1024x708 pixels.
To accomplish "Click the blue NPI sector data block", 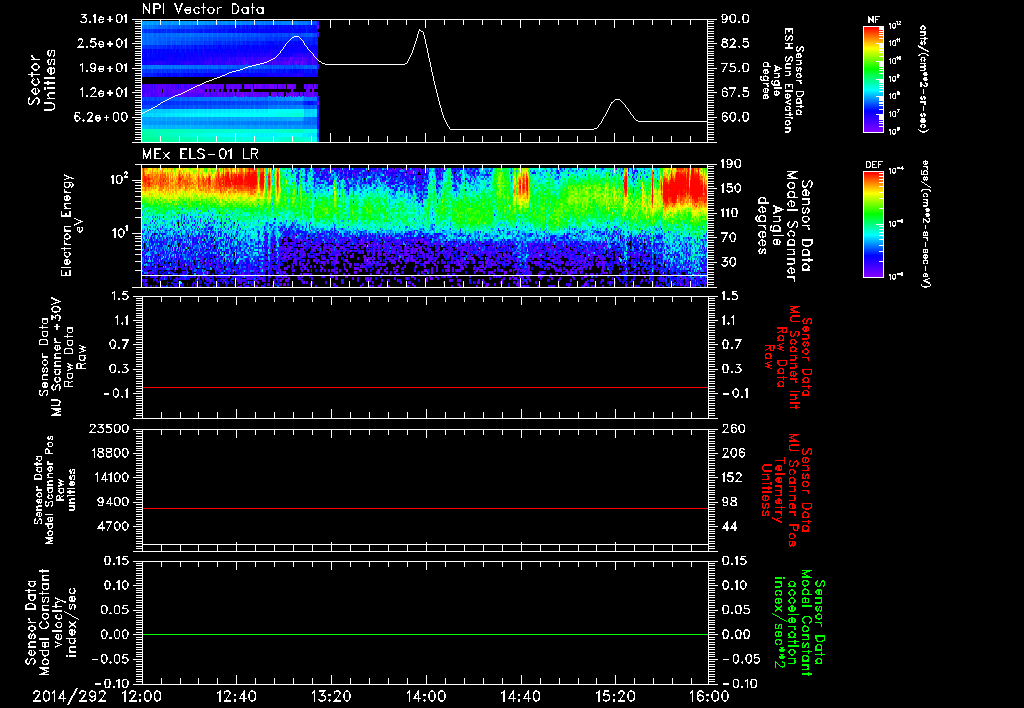I will pyautogui.click(x=230, y=81).
